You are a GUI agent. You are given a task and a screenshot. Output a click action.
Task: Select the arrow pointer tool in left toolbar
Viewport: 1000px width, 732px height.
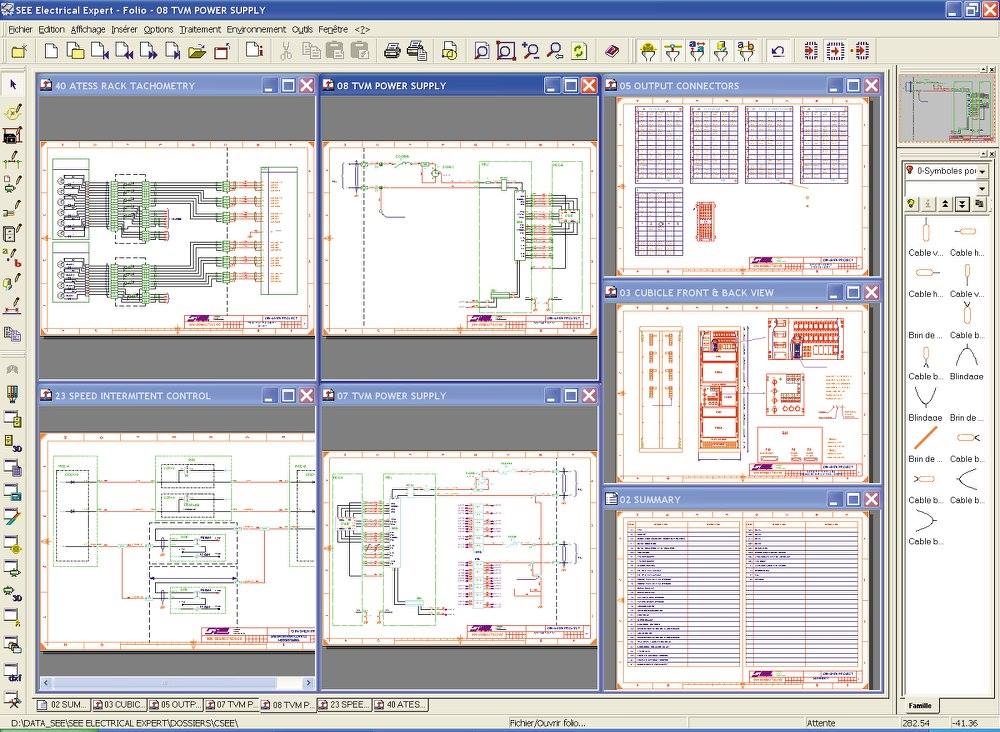(13, 85)
